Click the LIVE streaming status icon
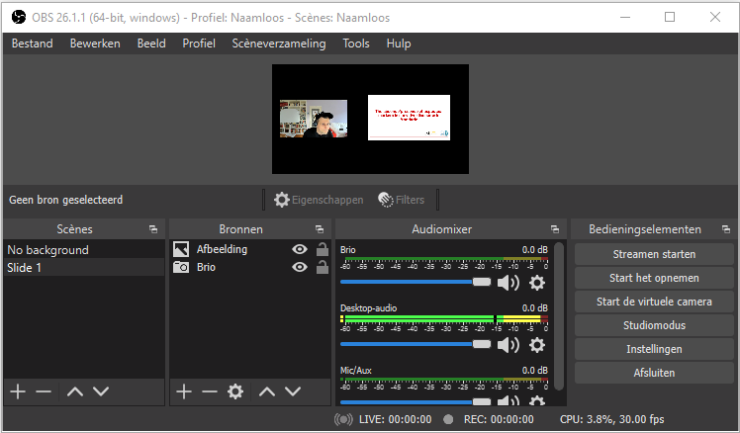The image size is (740, 433). pos(343,419)
